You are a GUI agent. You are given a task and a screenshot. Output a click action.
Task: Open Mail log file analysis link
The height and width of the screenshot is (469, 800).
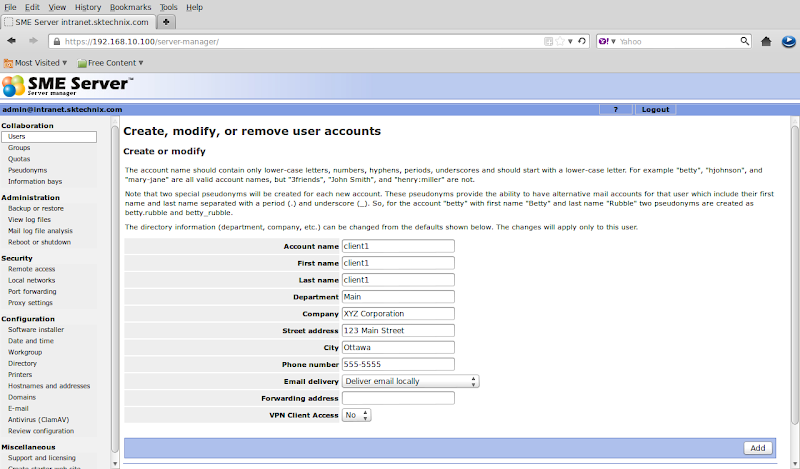40,231
